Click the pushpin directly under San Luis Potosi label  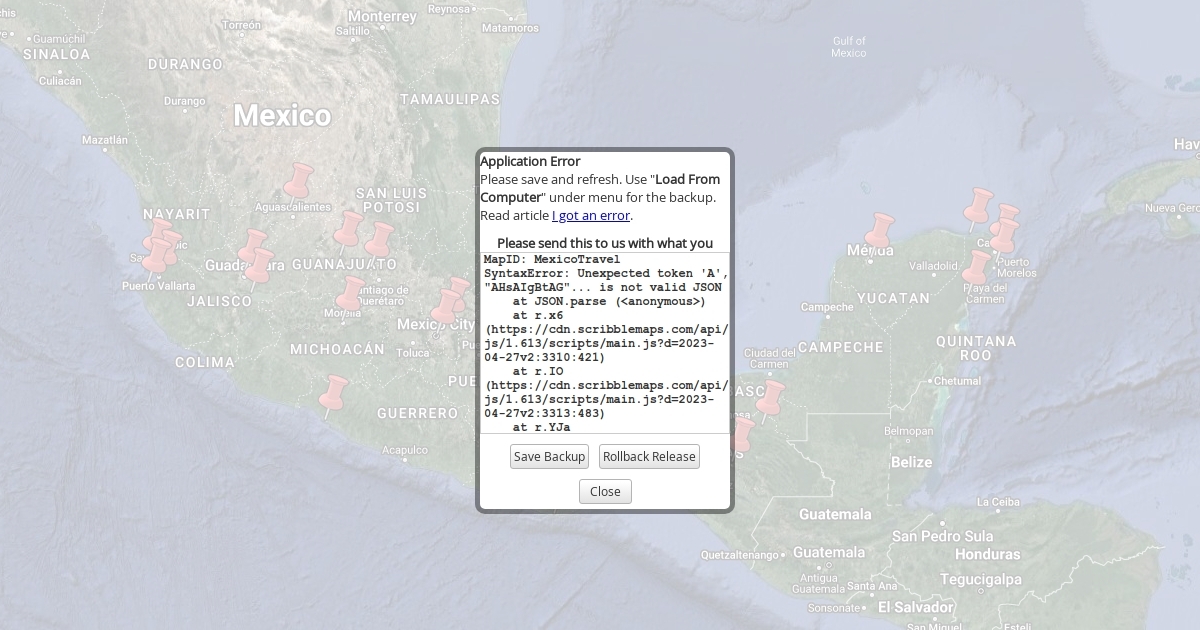pos(378,242)
